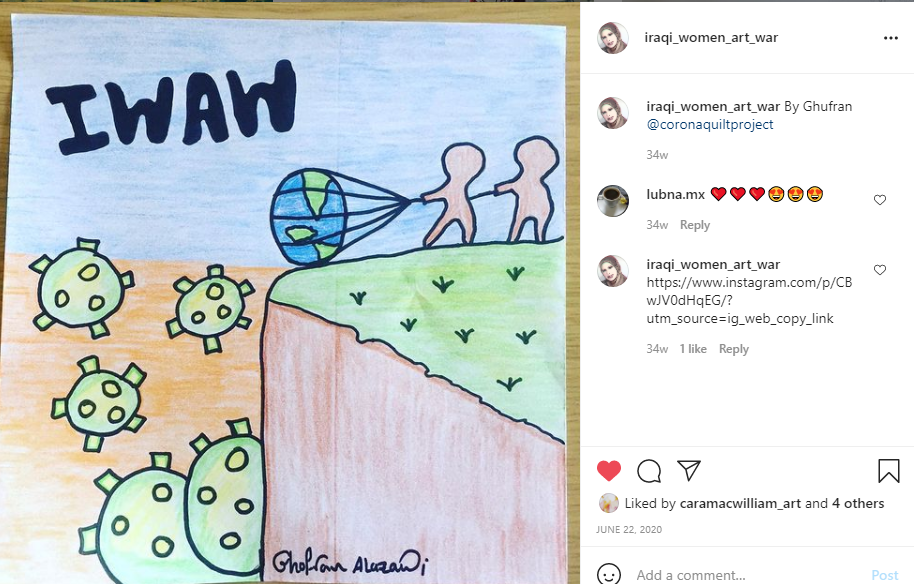Image resolution: width=914 pixels, height=584 pixels.
Task: Open the emoji picker smiley icon
Action: click(609, 575)
